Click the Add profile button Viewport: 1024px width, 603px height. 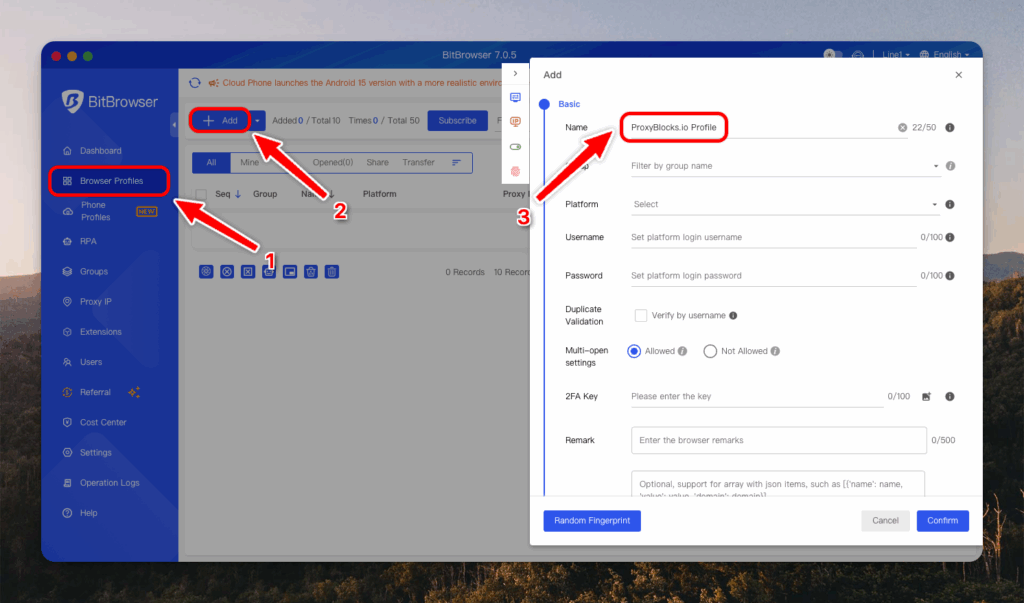[x=220, y=121]
